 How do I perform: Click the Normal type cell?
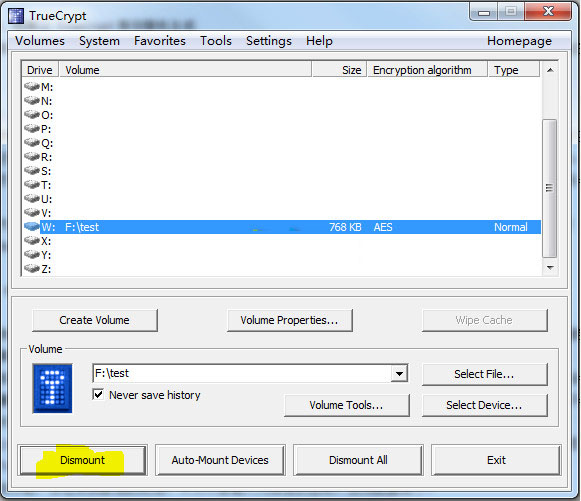click(511, 227)
